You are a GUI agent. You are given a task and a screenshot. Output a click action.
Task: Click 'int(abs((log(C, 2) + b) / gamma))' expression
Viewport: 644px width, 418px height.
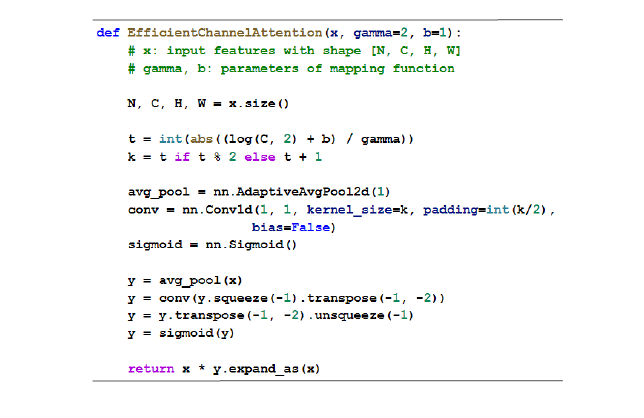coord(286,139)
